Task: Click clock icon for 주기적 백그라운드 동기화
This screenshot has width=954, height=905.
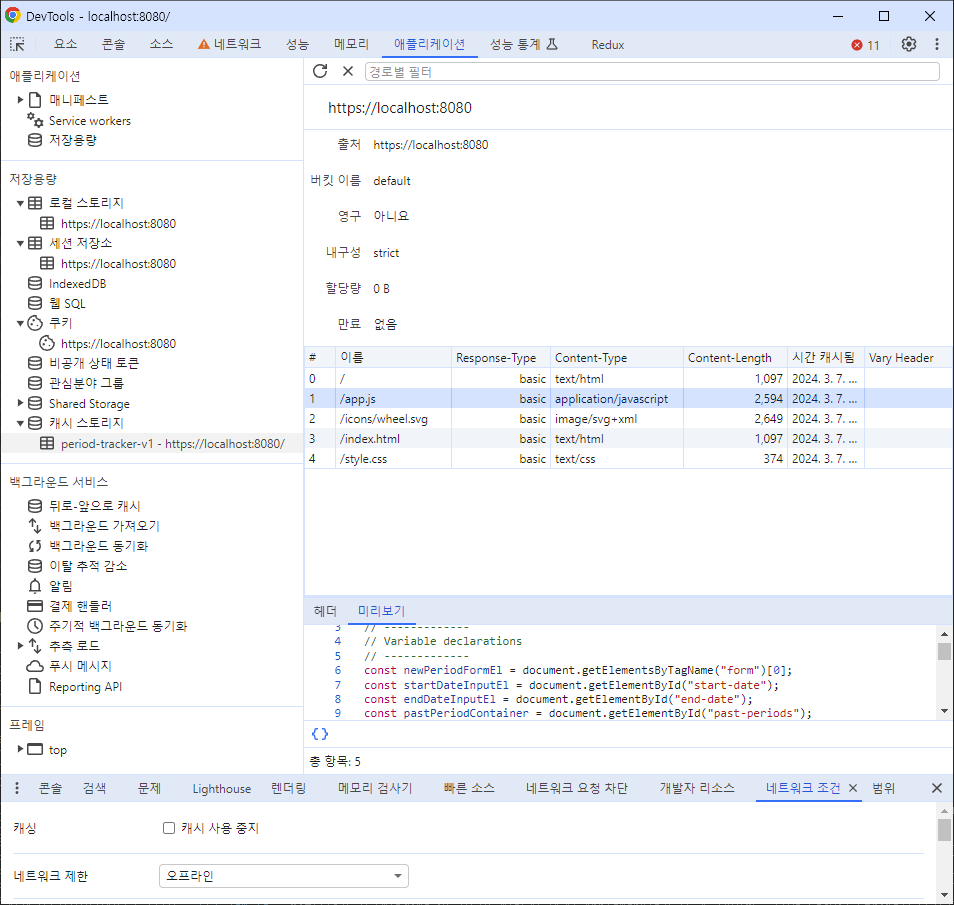Action: [x=35, y=626]
